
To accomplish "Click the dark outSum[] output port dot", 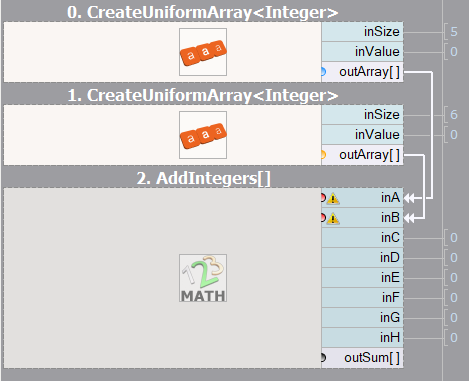I will point(323,357).
